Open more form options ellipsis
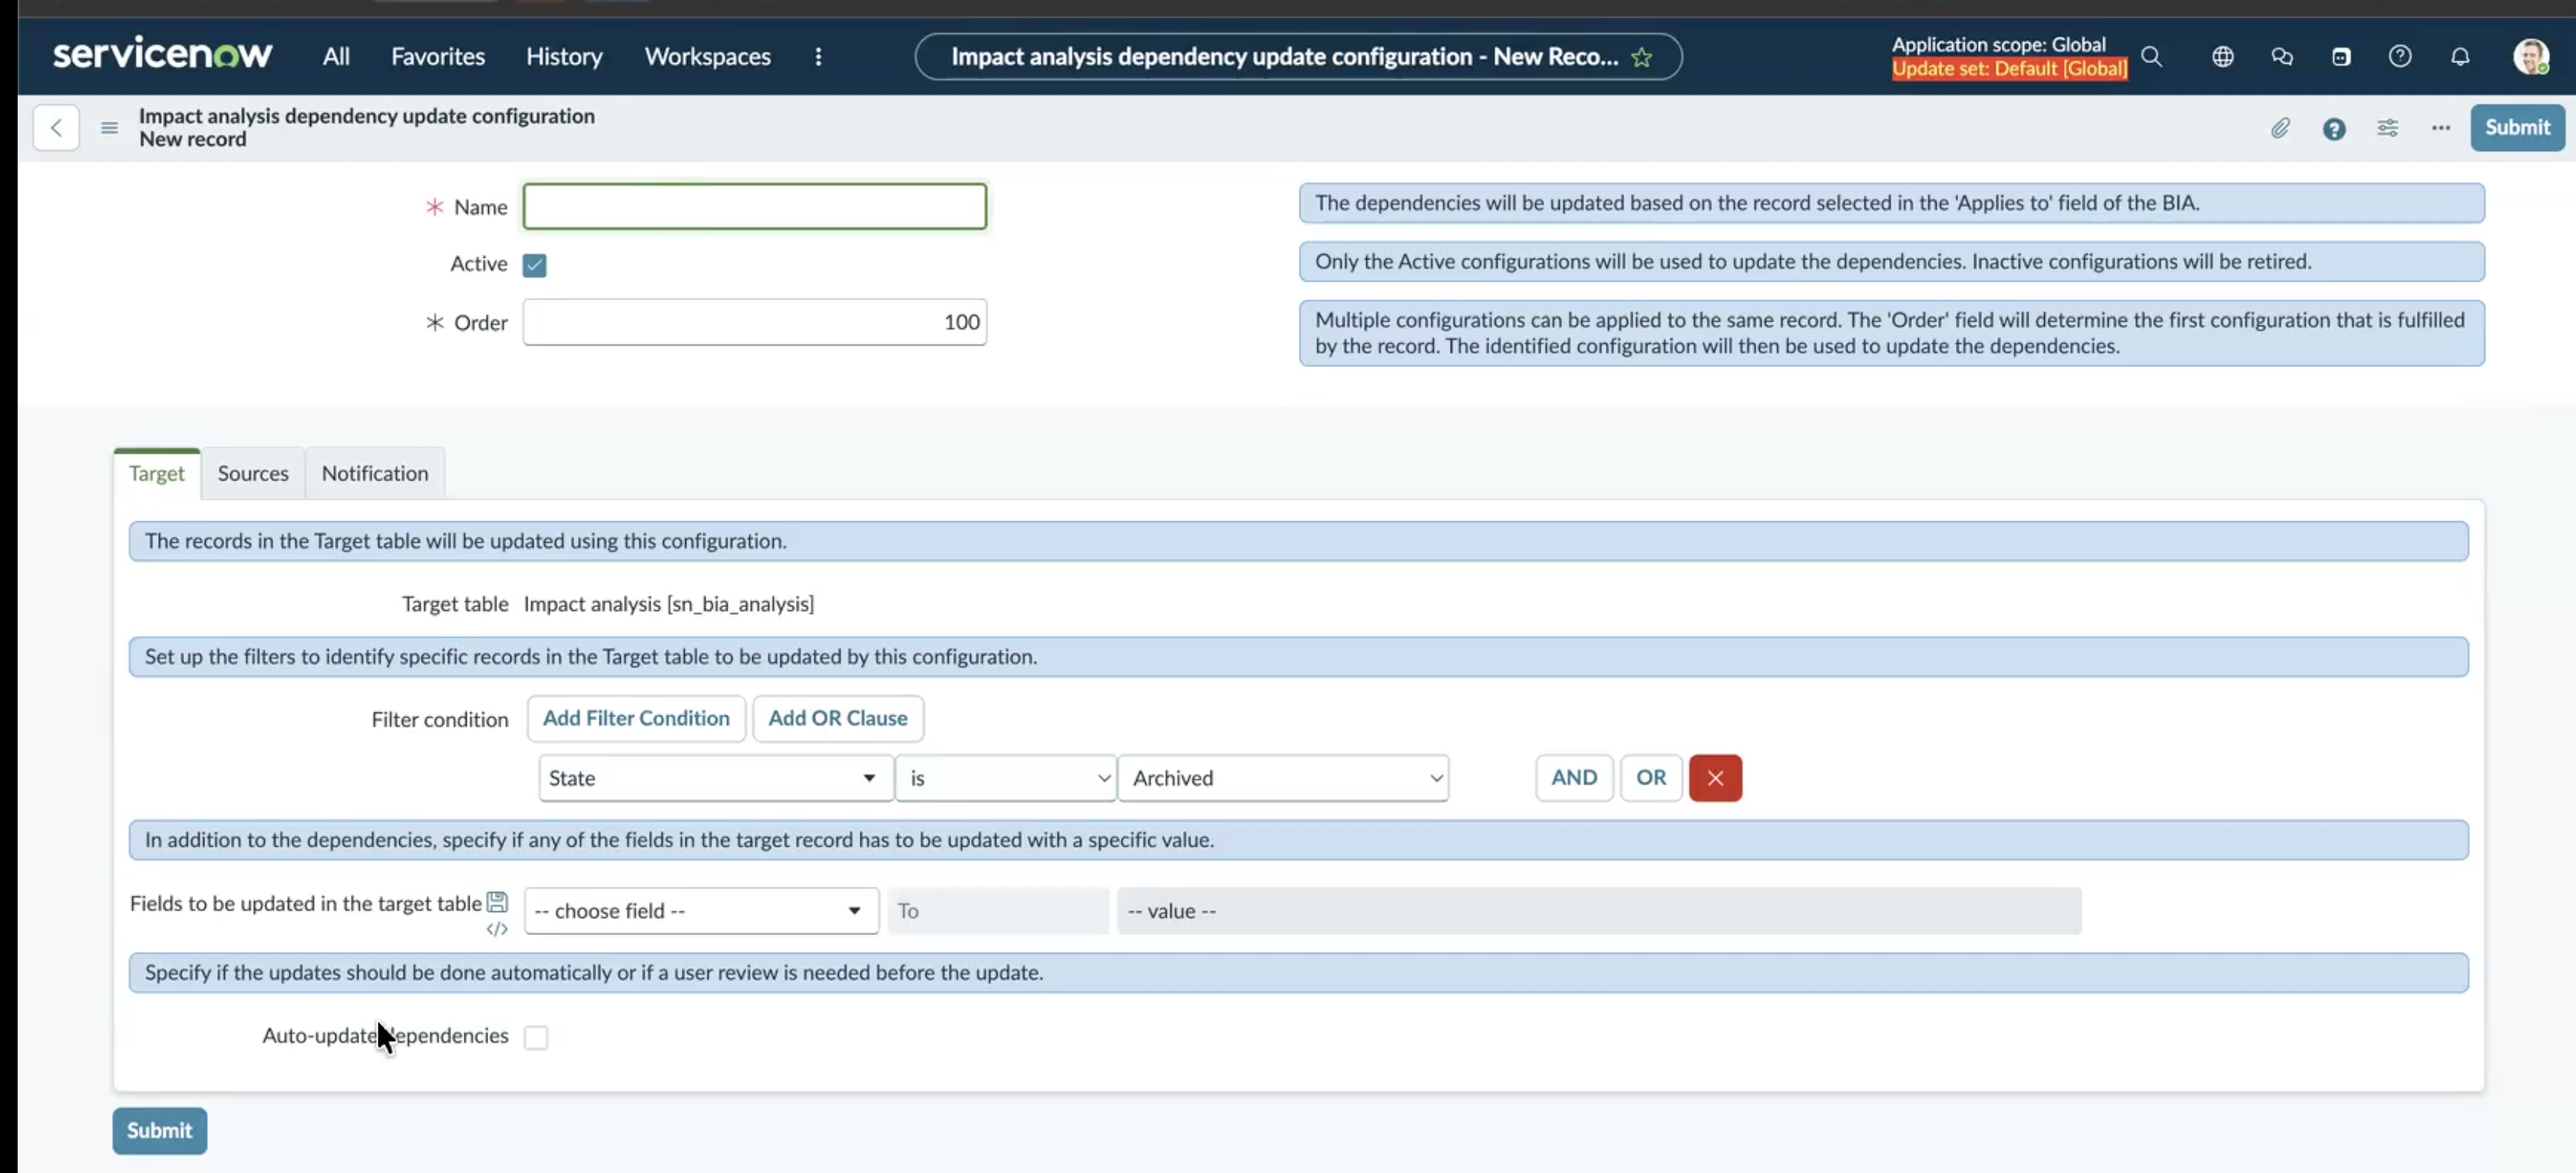Viewport: 2576px width, 1173px height. (2441, 128)
